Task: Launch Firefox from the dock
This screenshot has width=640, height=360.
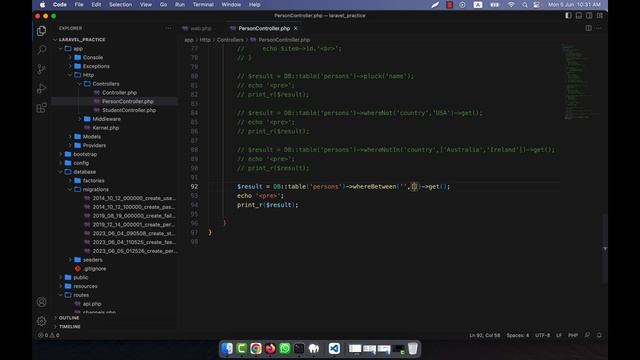Action: pyautogui.click(x=270, y=349)
